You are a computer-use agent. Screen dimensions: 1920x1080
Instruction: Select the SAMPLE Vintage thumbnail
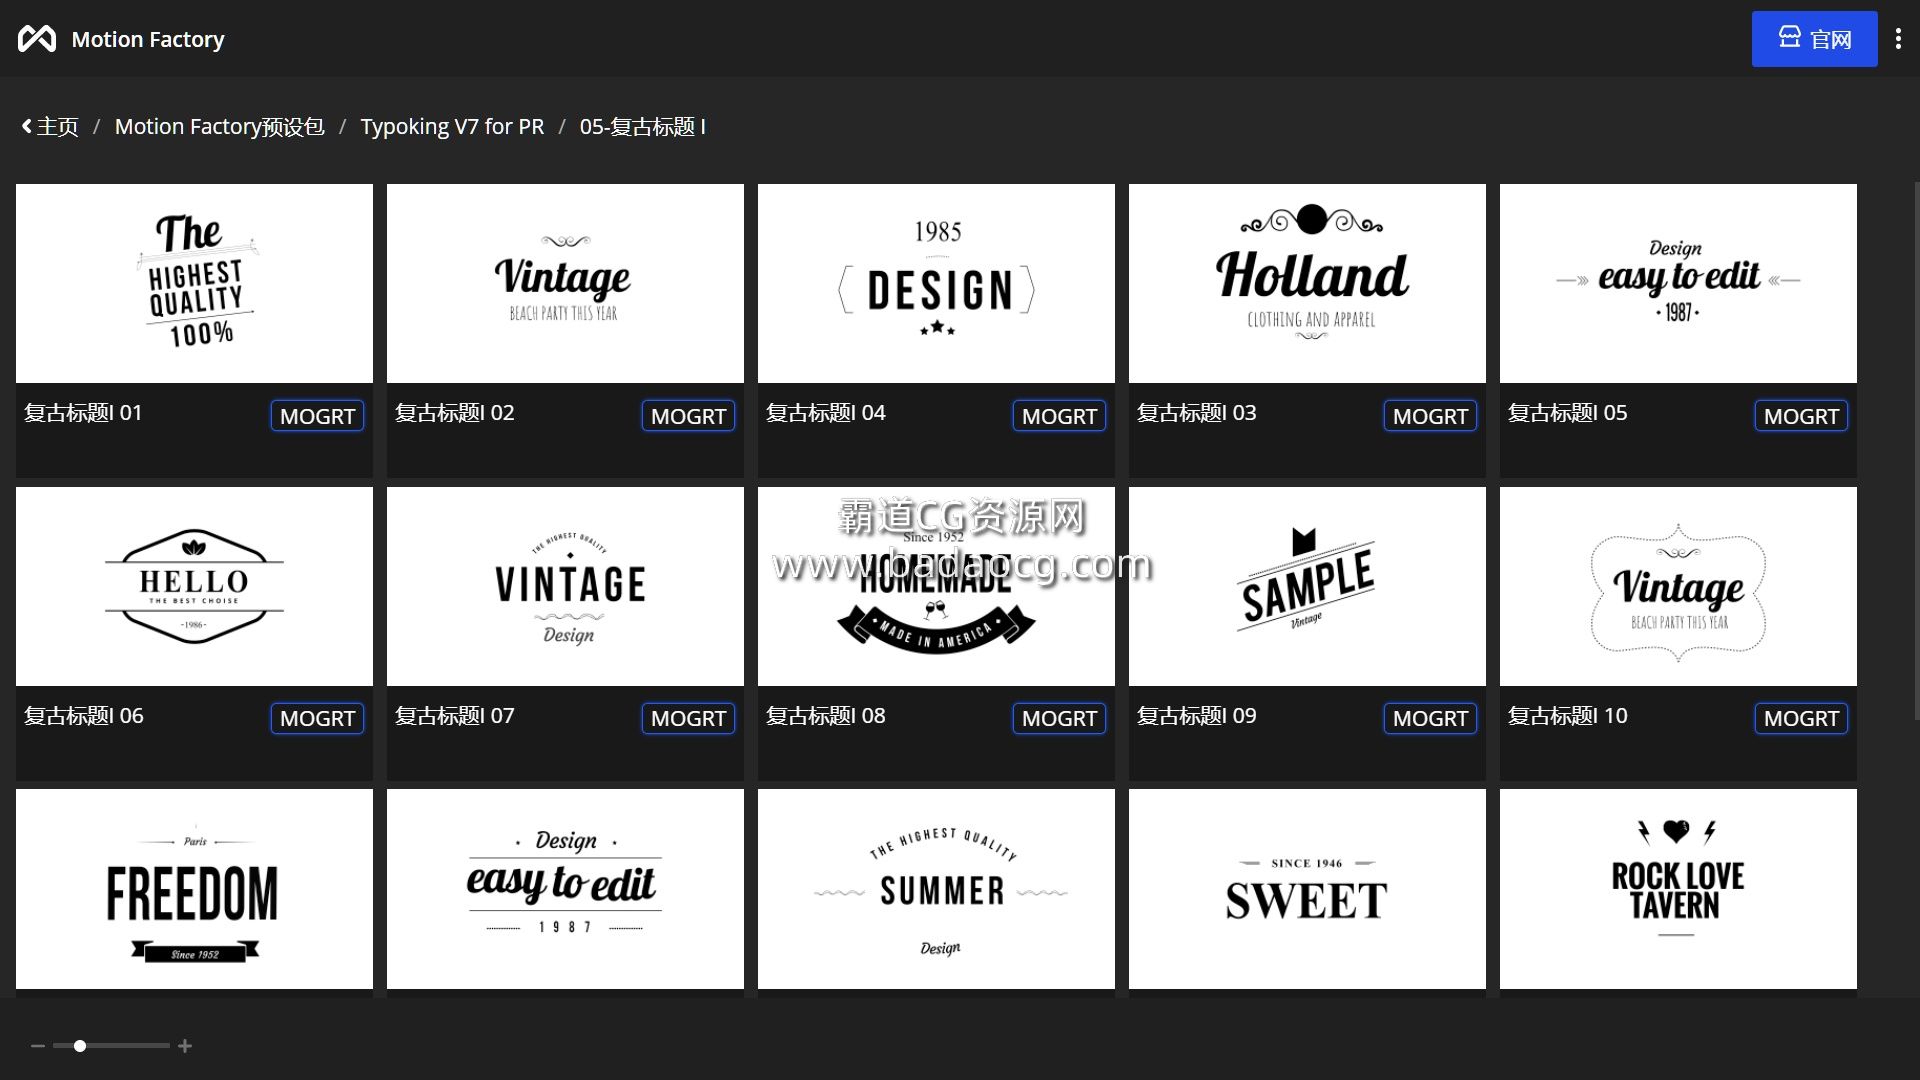point(1307,586)
